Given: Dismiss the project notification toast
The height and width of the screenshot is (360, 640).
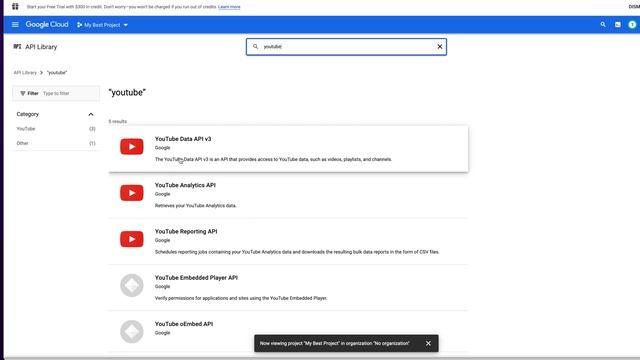Looking at the screenshot, I should pyautogui.click(x=428, y=343).
